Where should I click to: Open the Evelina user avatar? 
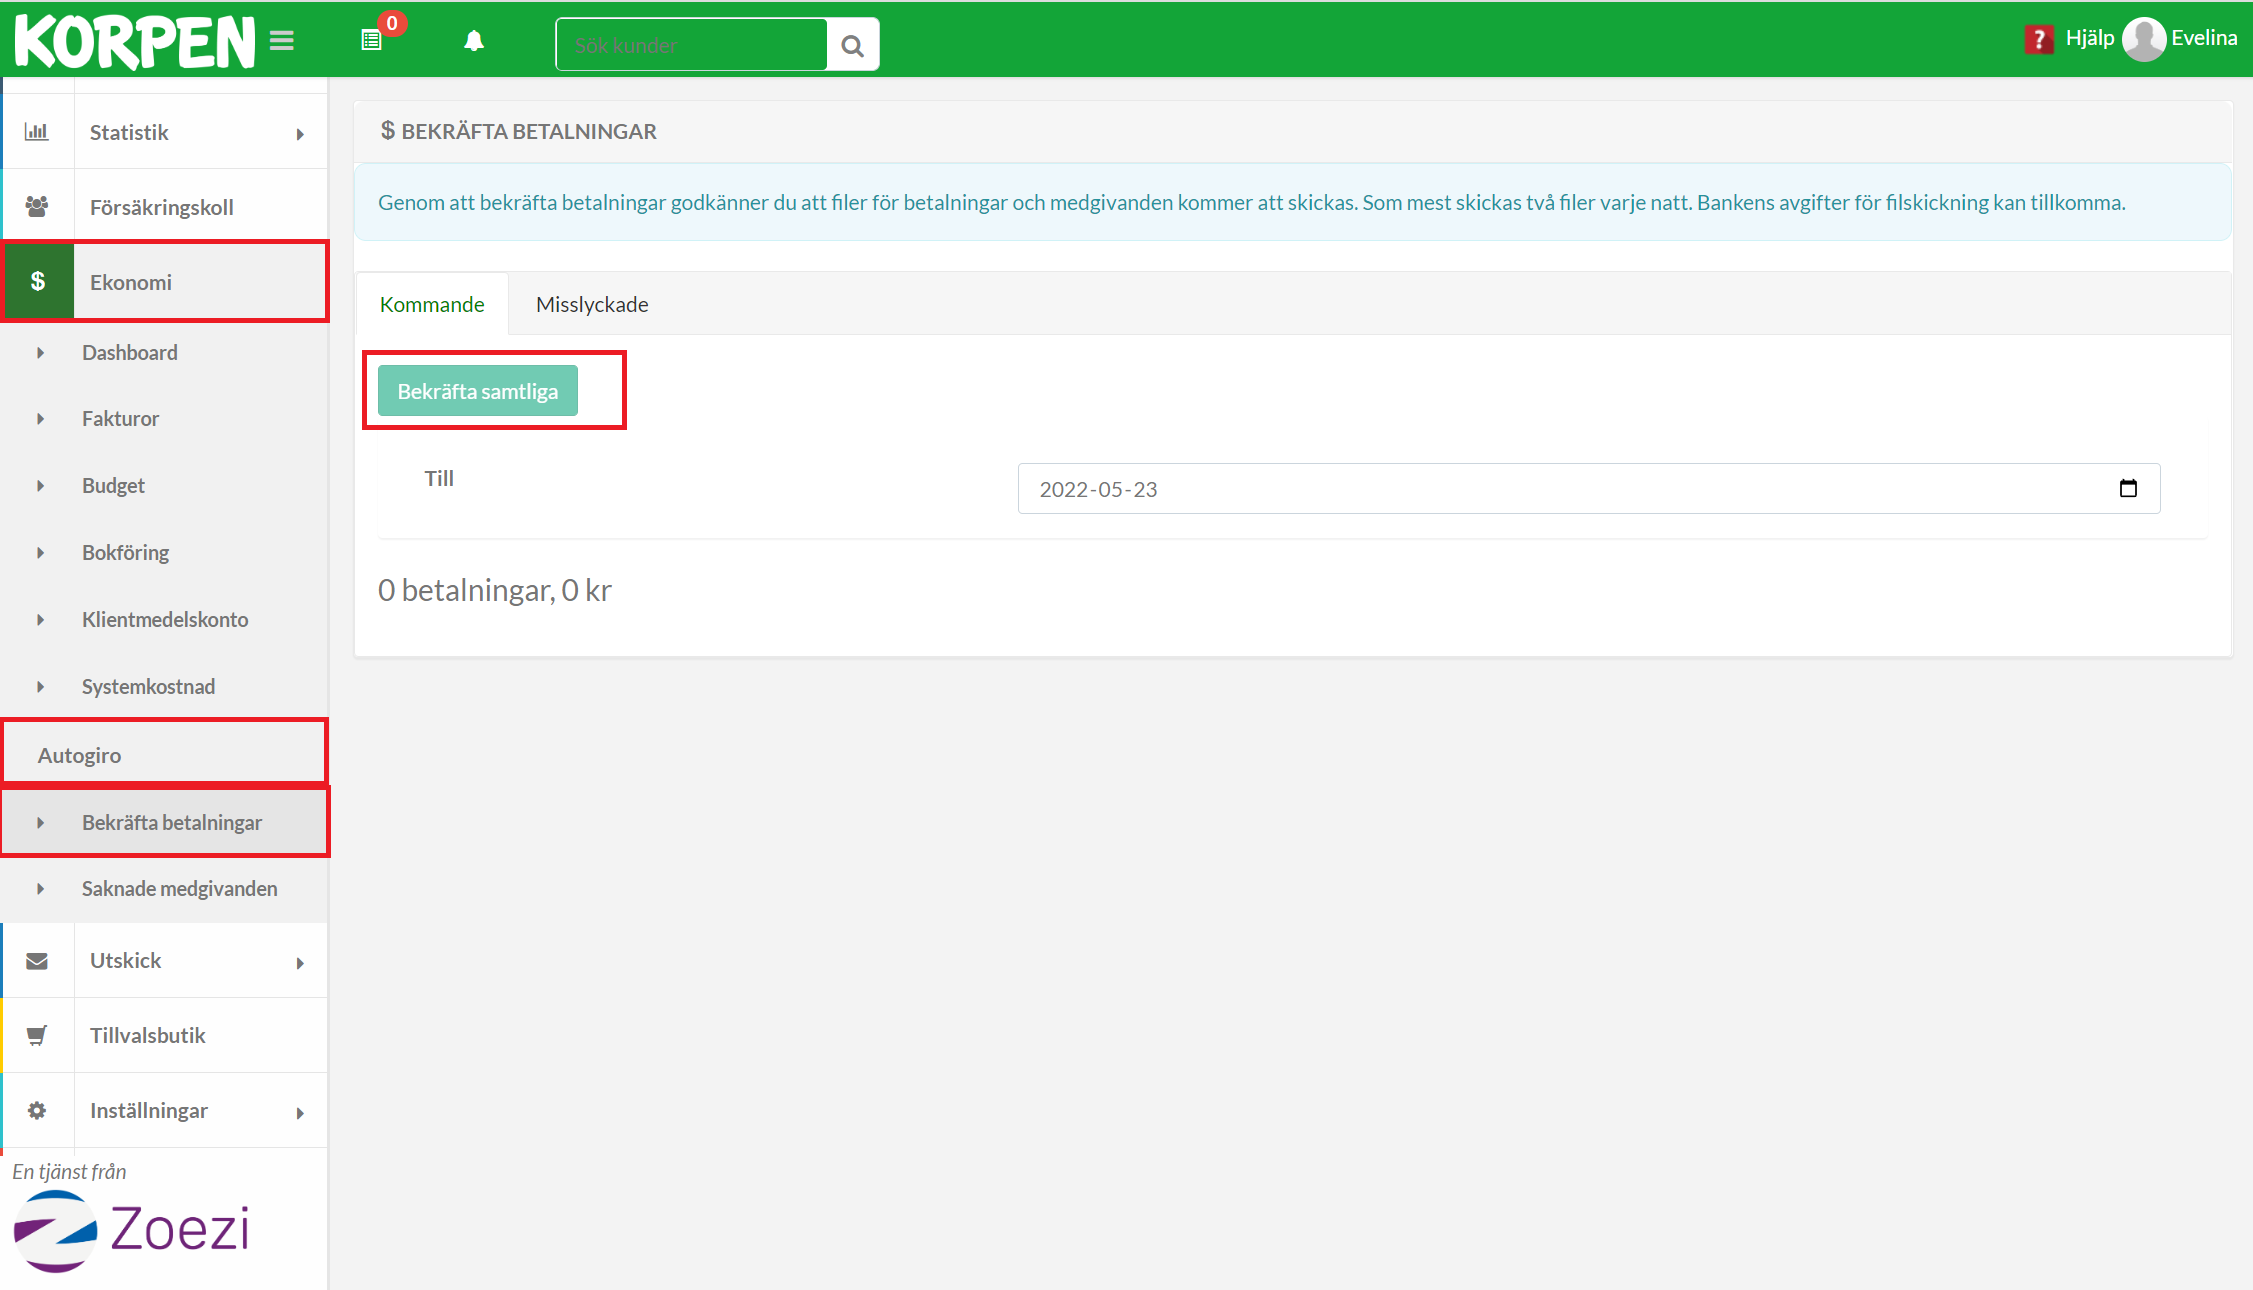pos(2143,39)
